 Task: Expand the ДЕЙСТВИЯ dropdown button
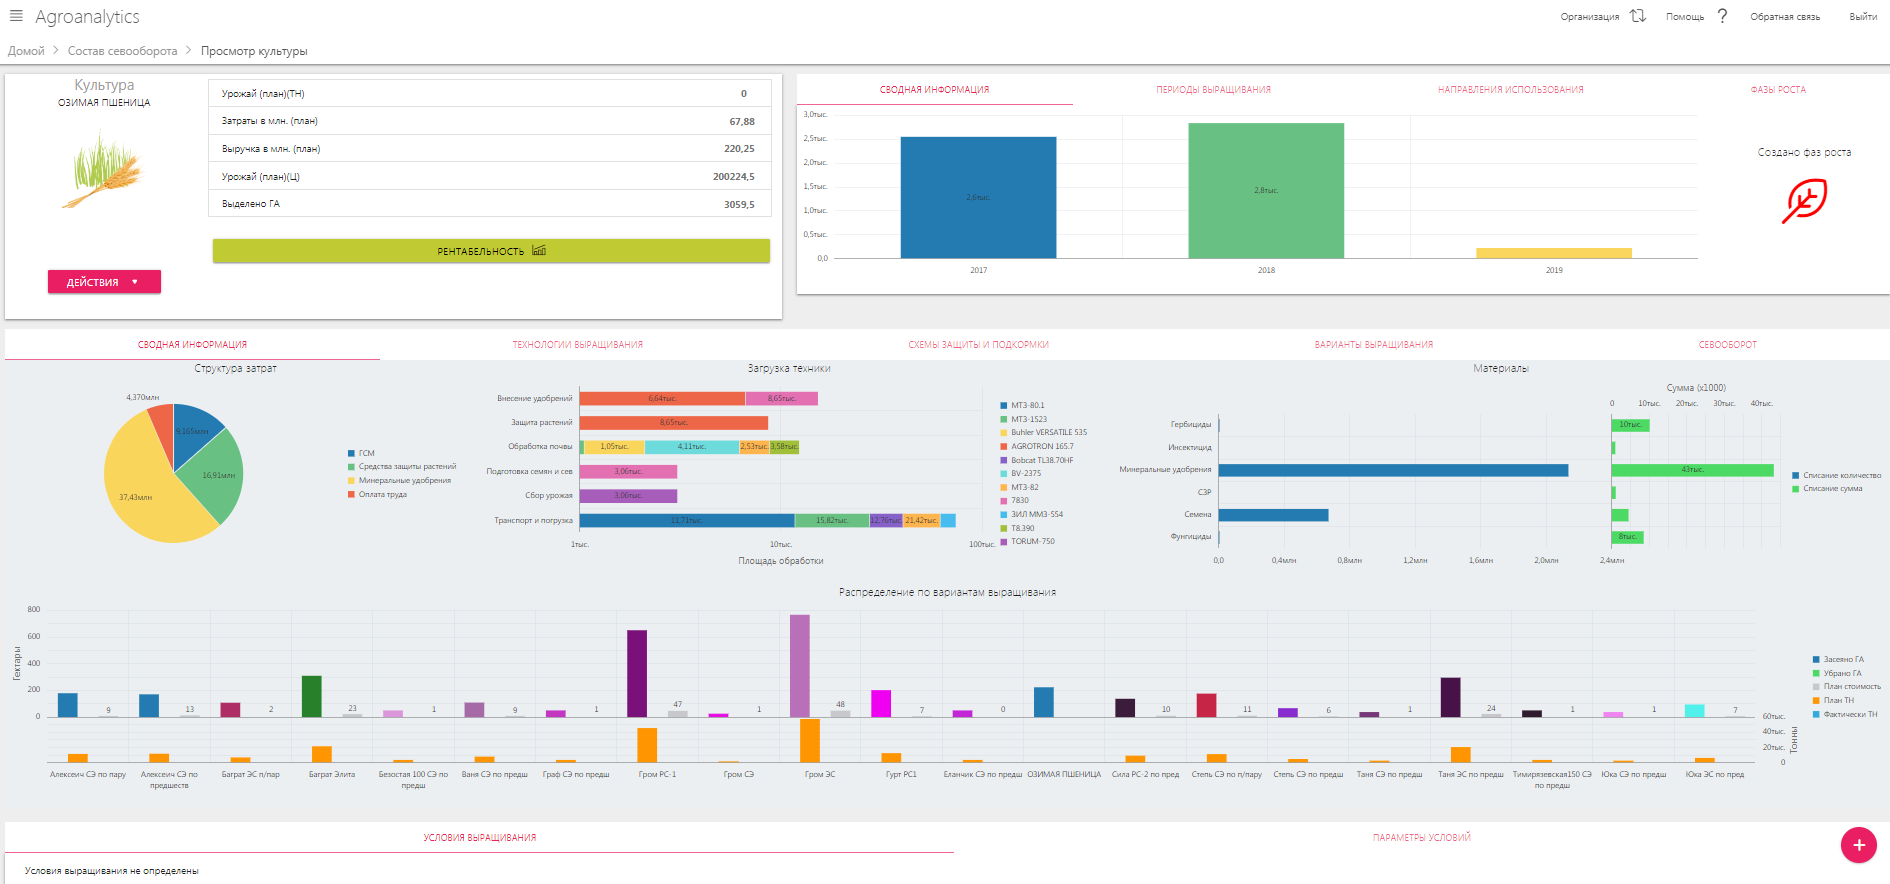104,282
